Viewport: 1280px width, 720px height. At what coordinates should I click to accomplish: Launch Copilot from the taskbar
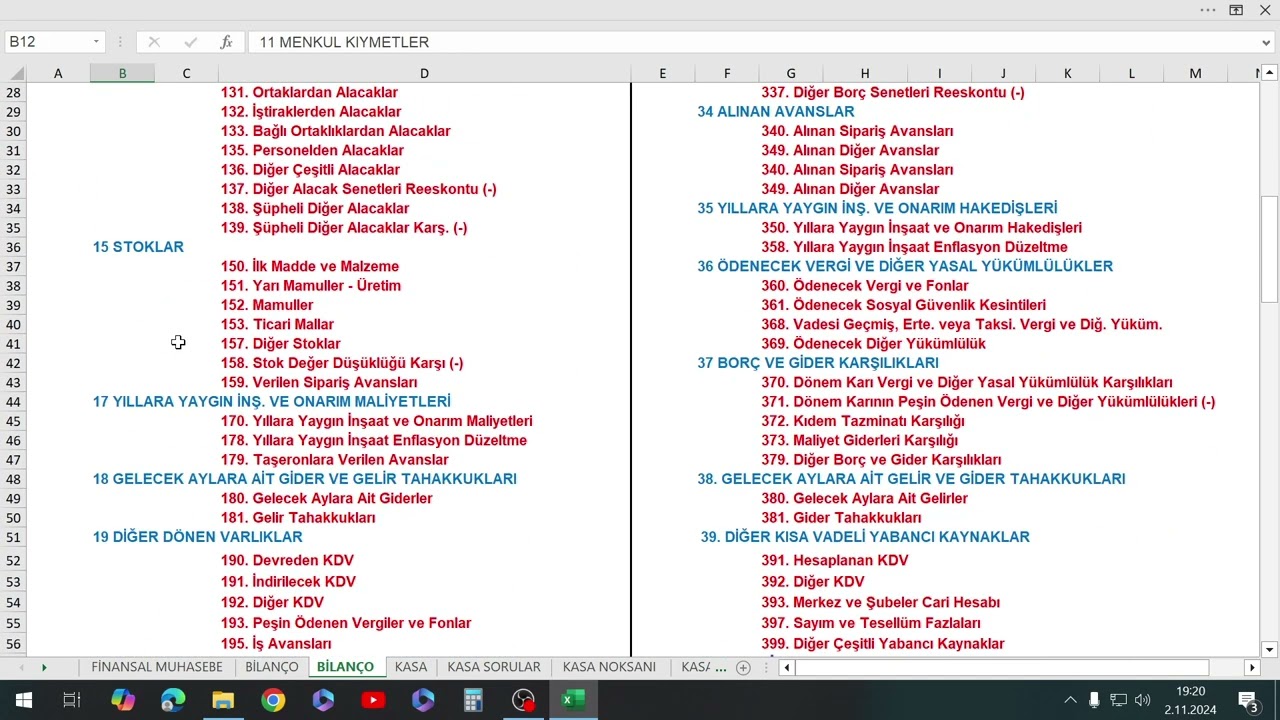[123, 700]
